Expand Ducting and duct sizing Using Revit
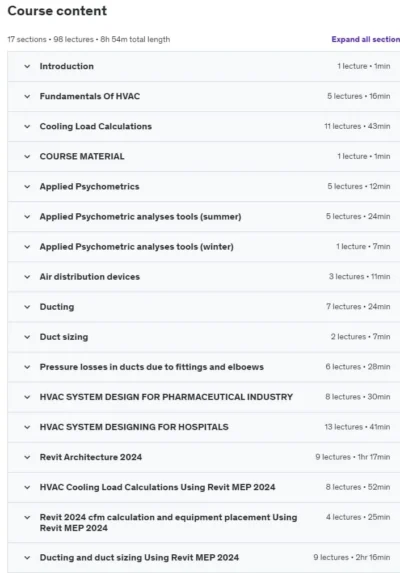400x573 pixels. pyautogui.click(x=139, y=558)
